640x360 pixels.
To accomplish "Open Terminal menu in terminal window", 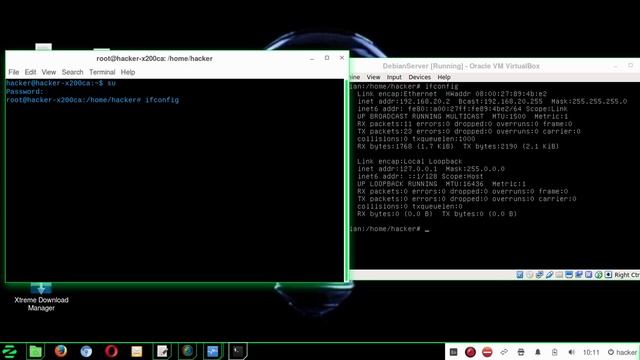I will tap(102, 72).
